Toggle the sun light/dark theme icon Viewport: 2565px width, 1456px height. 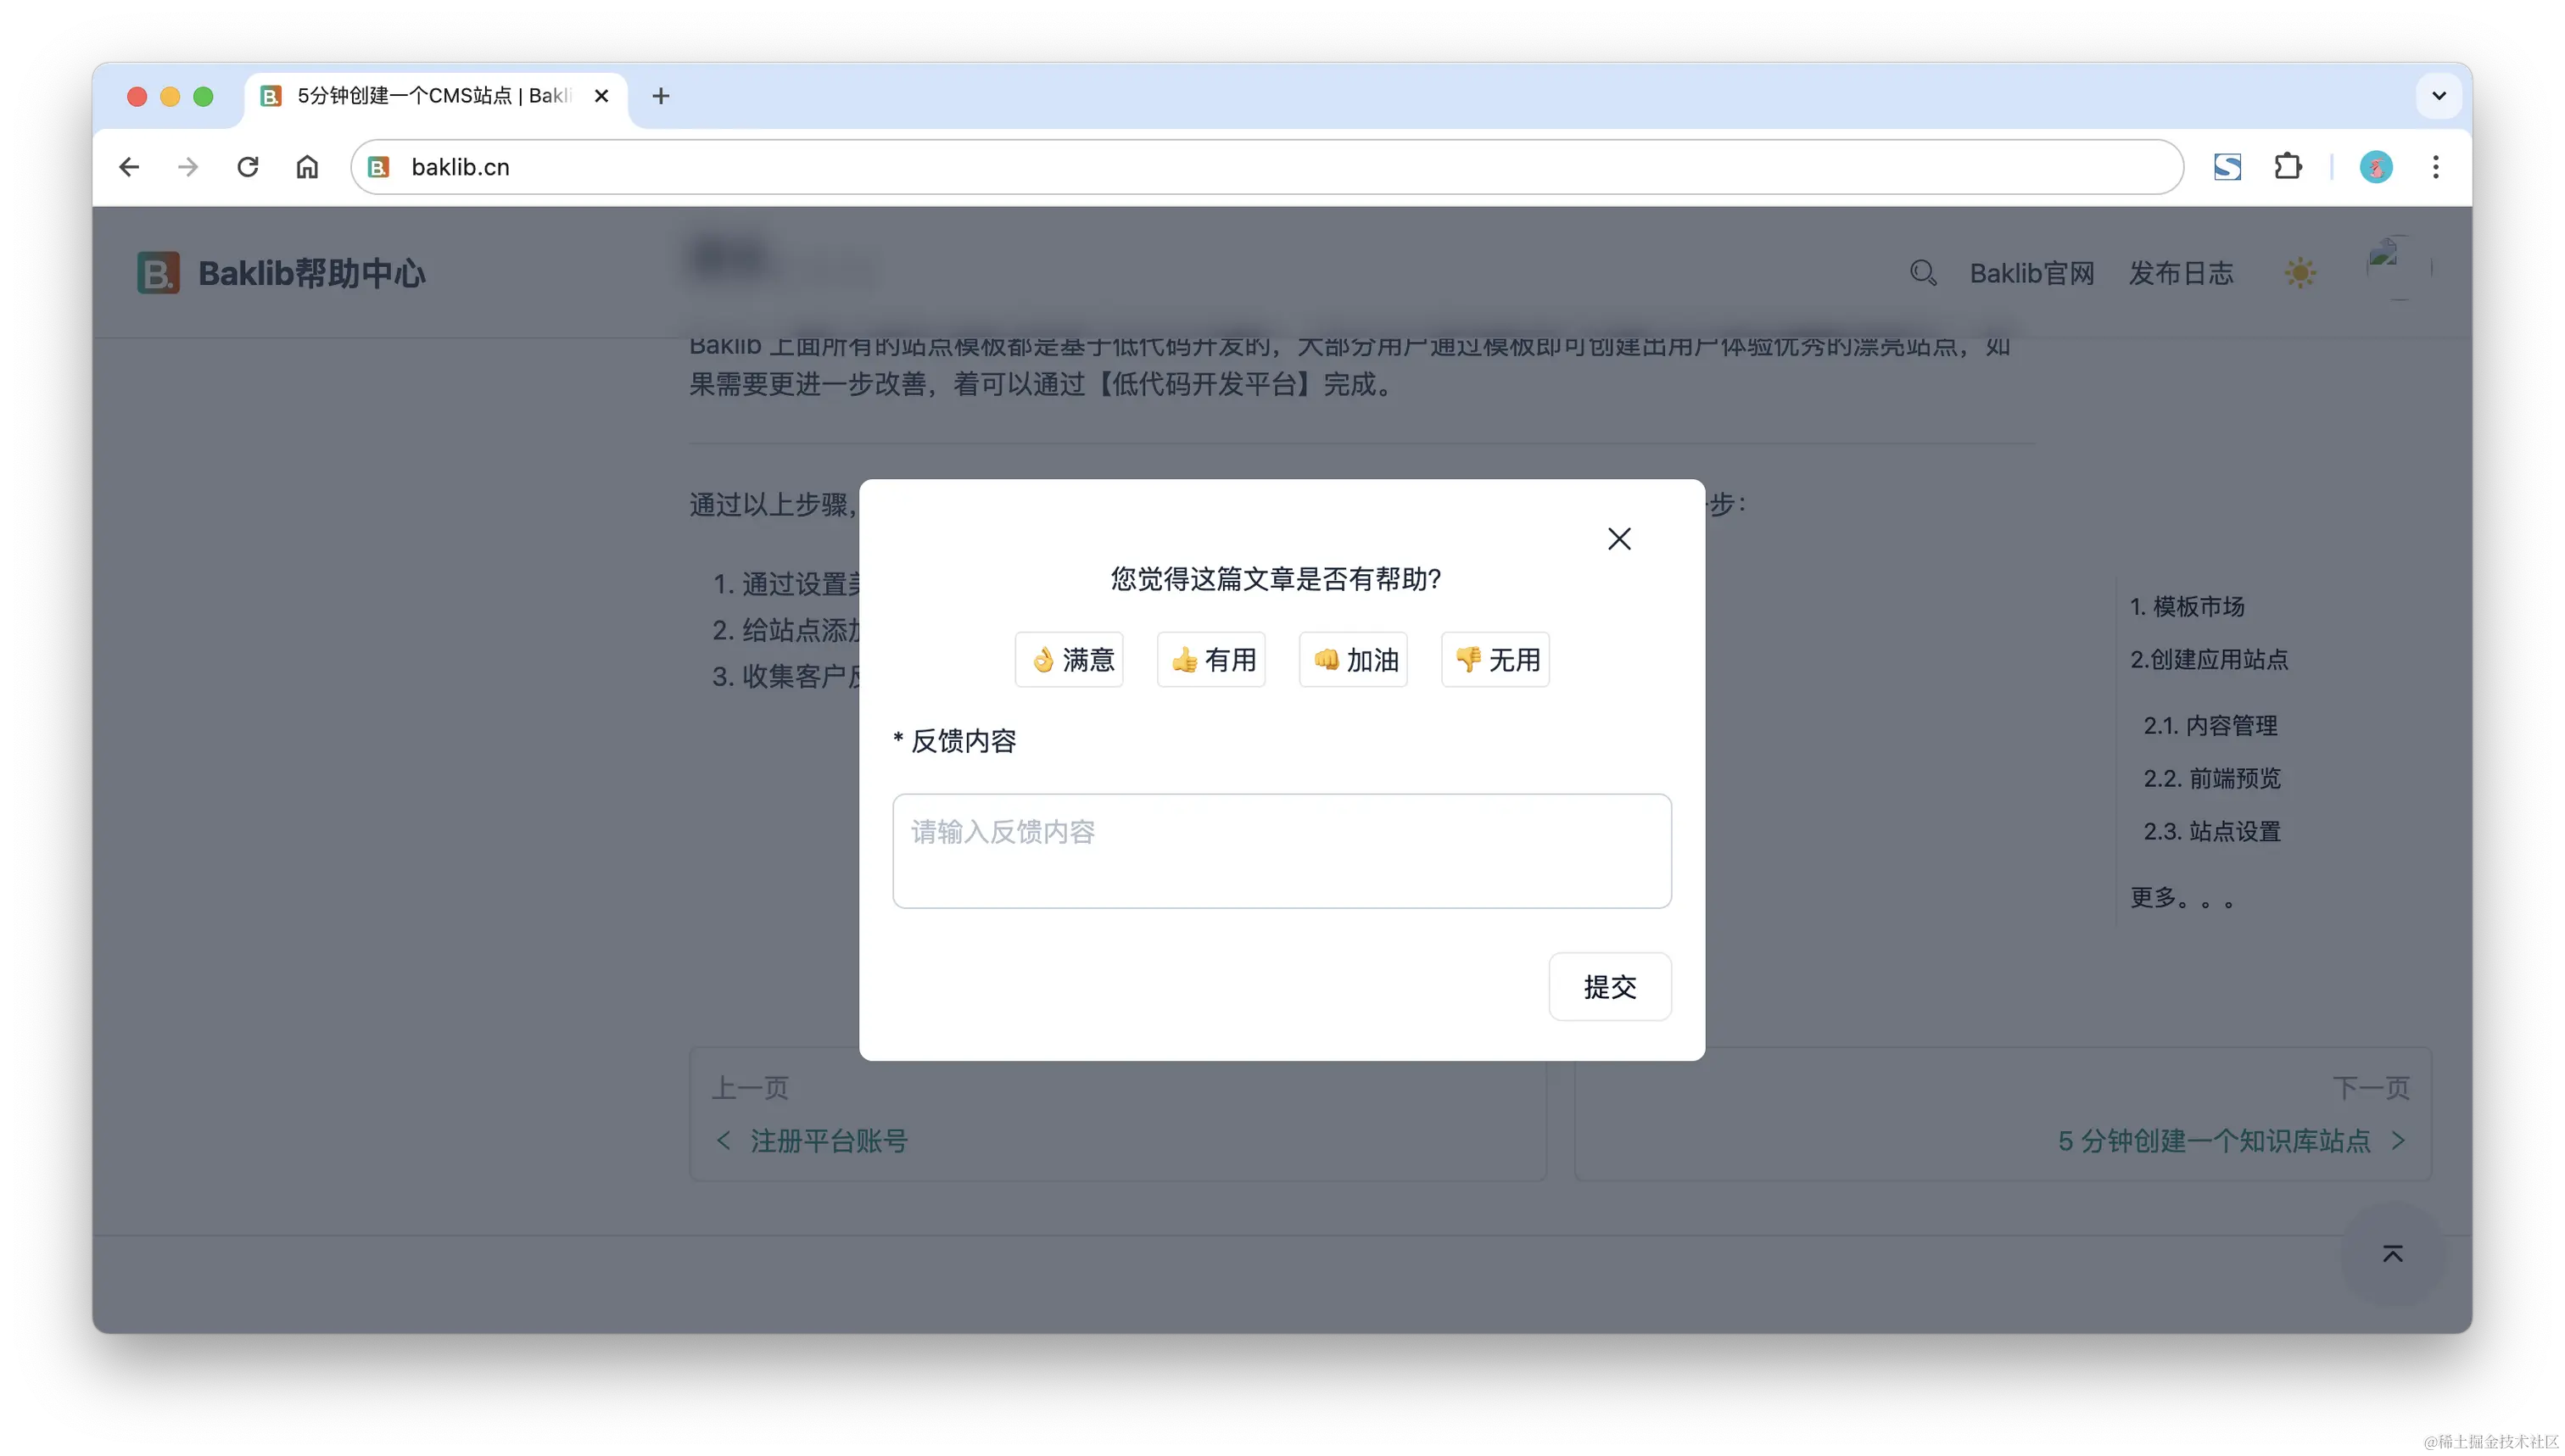coord(2300,273)
